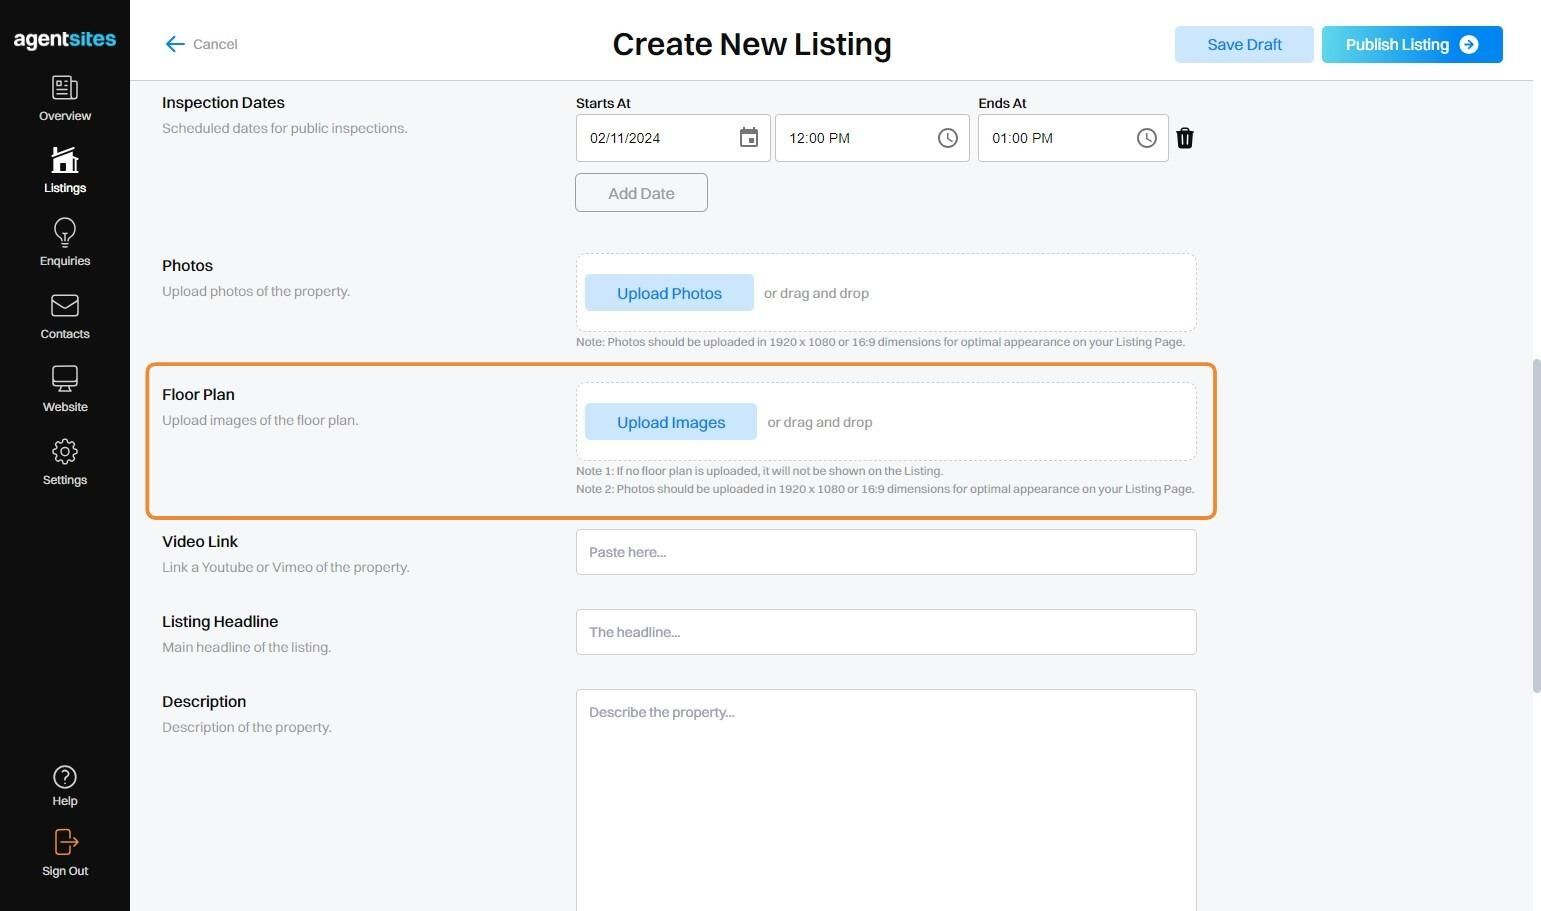This screenshot has height=911, width=1541.
Task: Click Cancel back arrow link
Action: [x=201, y=44]
